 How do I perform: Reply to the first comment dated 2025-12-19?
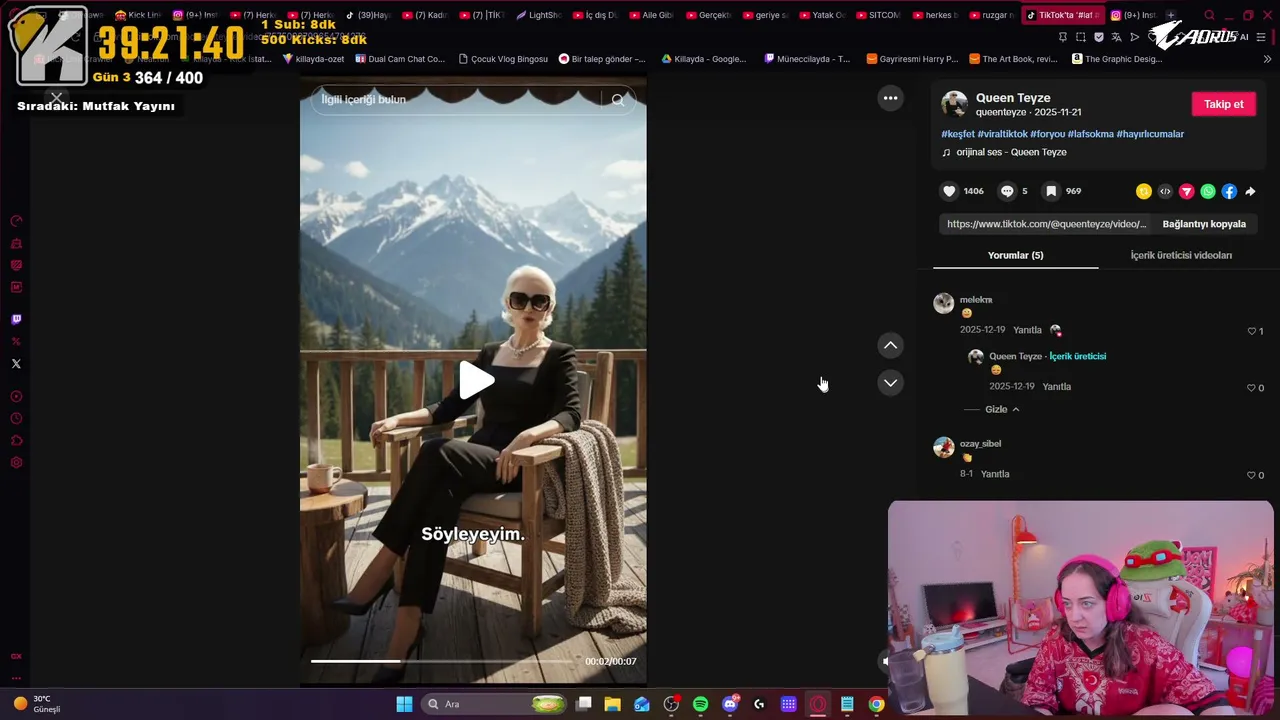(1027, 330)
